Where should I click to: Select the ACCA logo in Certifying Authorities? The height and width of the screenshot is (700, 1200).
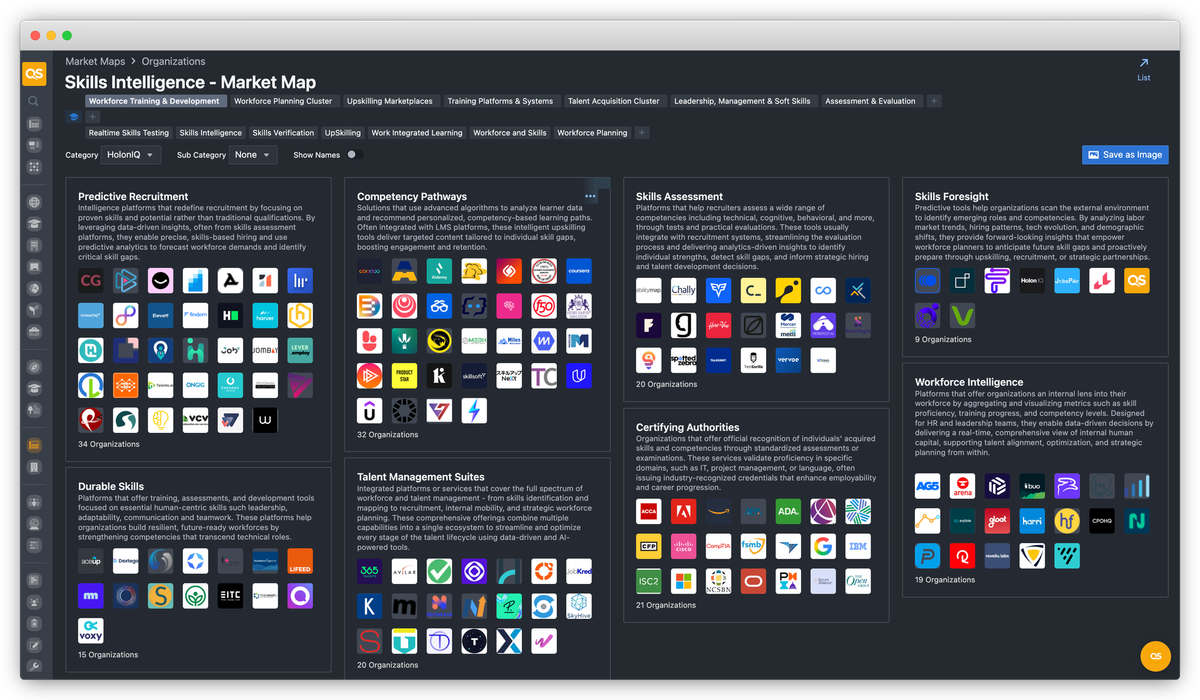pyautogui.click(x=649, y=512)
